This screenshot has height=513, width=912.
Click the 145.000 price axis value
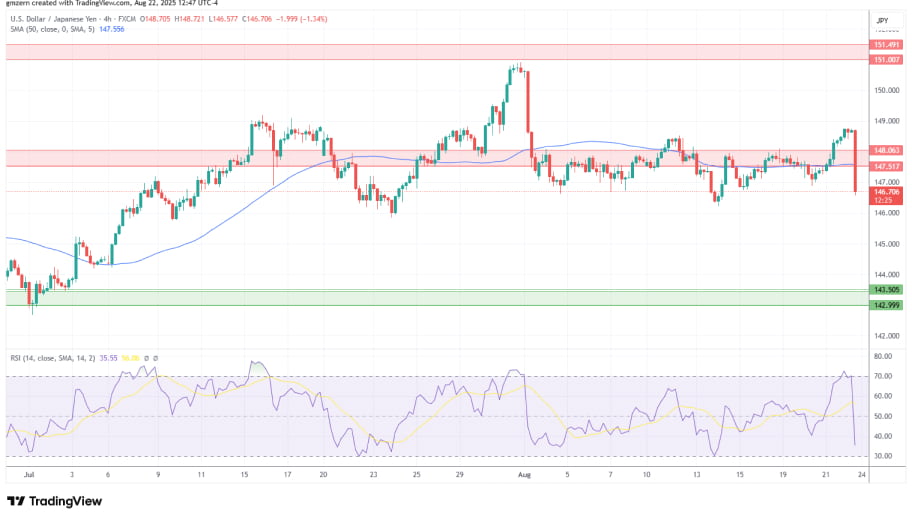886,244
